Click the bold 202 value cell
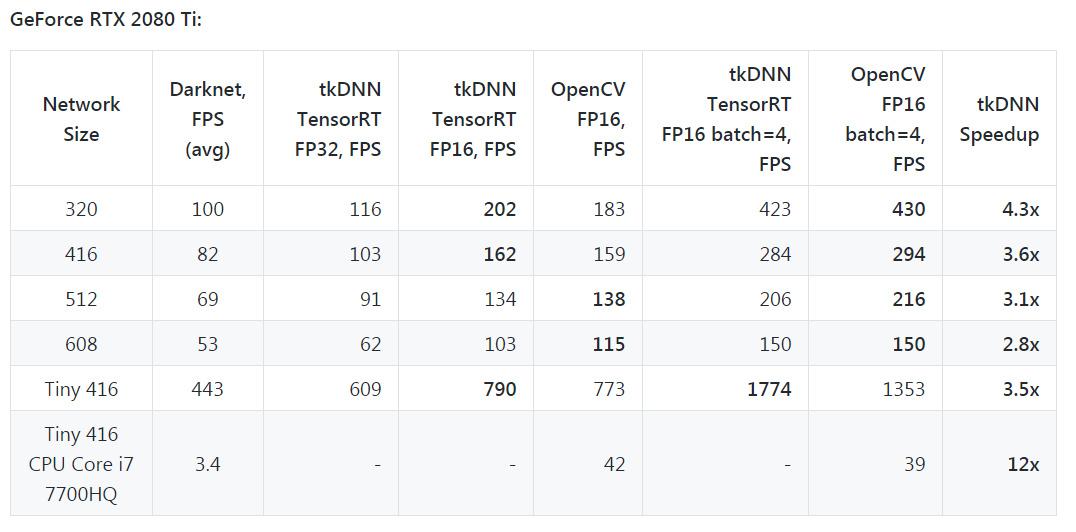Image resolution: width=1076 pixels, height=532 pixels. pyautogui.click(x=499, y=209)
